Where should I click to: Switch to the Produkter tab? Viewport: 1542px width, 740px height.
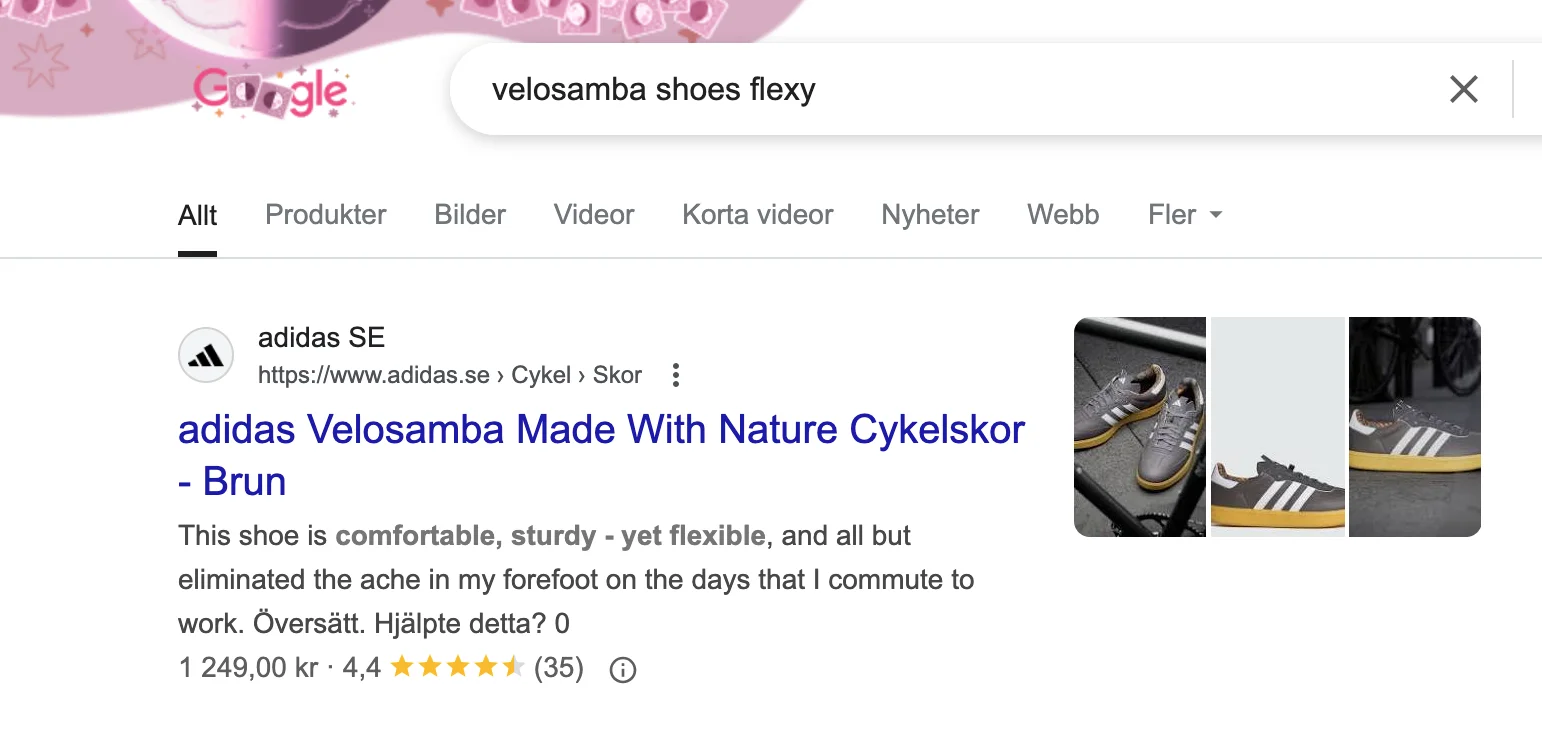pyautogui.click(x=326, y=215)
